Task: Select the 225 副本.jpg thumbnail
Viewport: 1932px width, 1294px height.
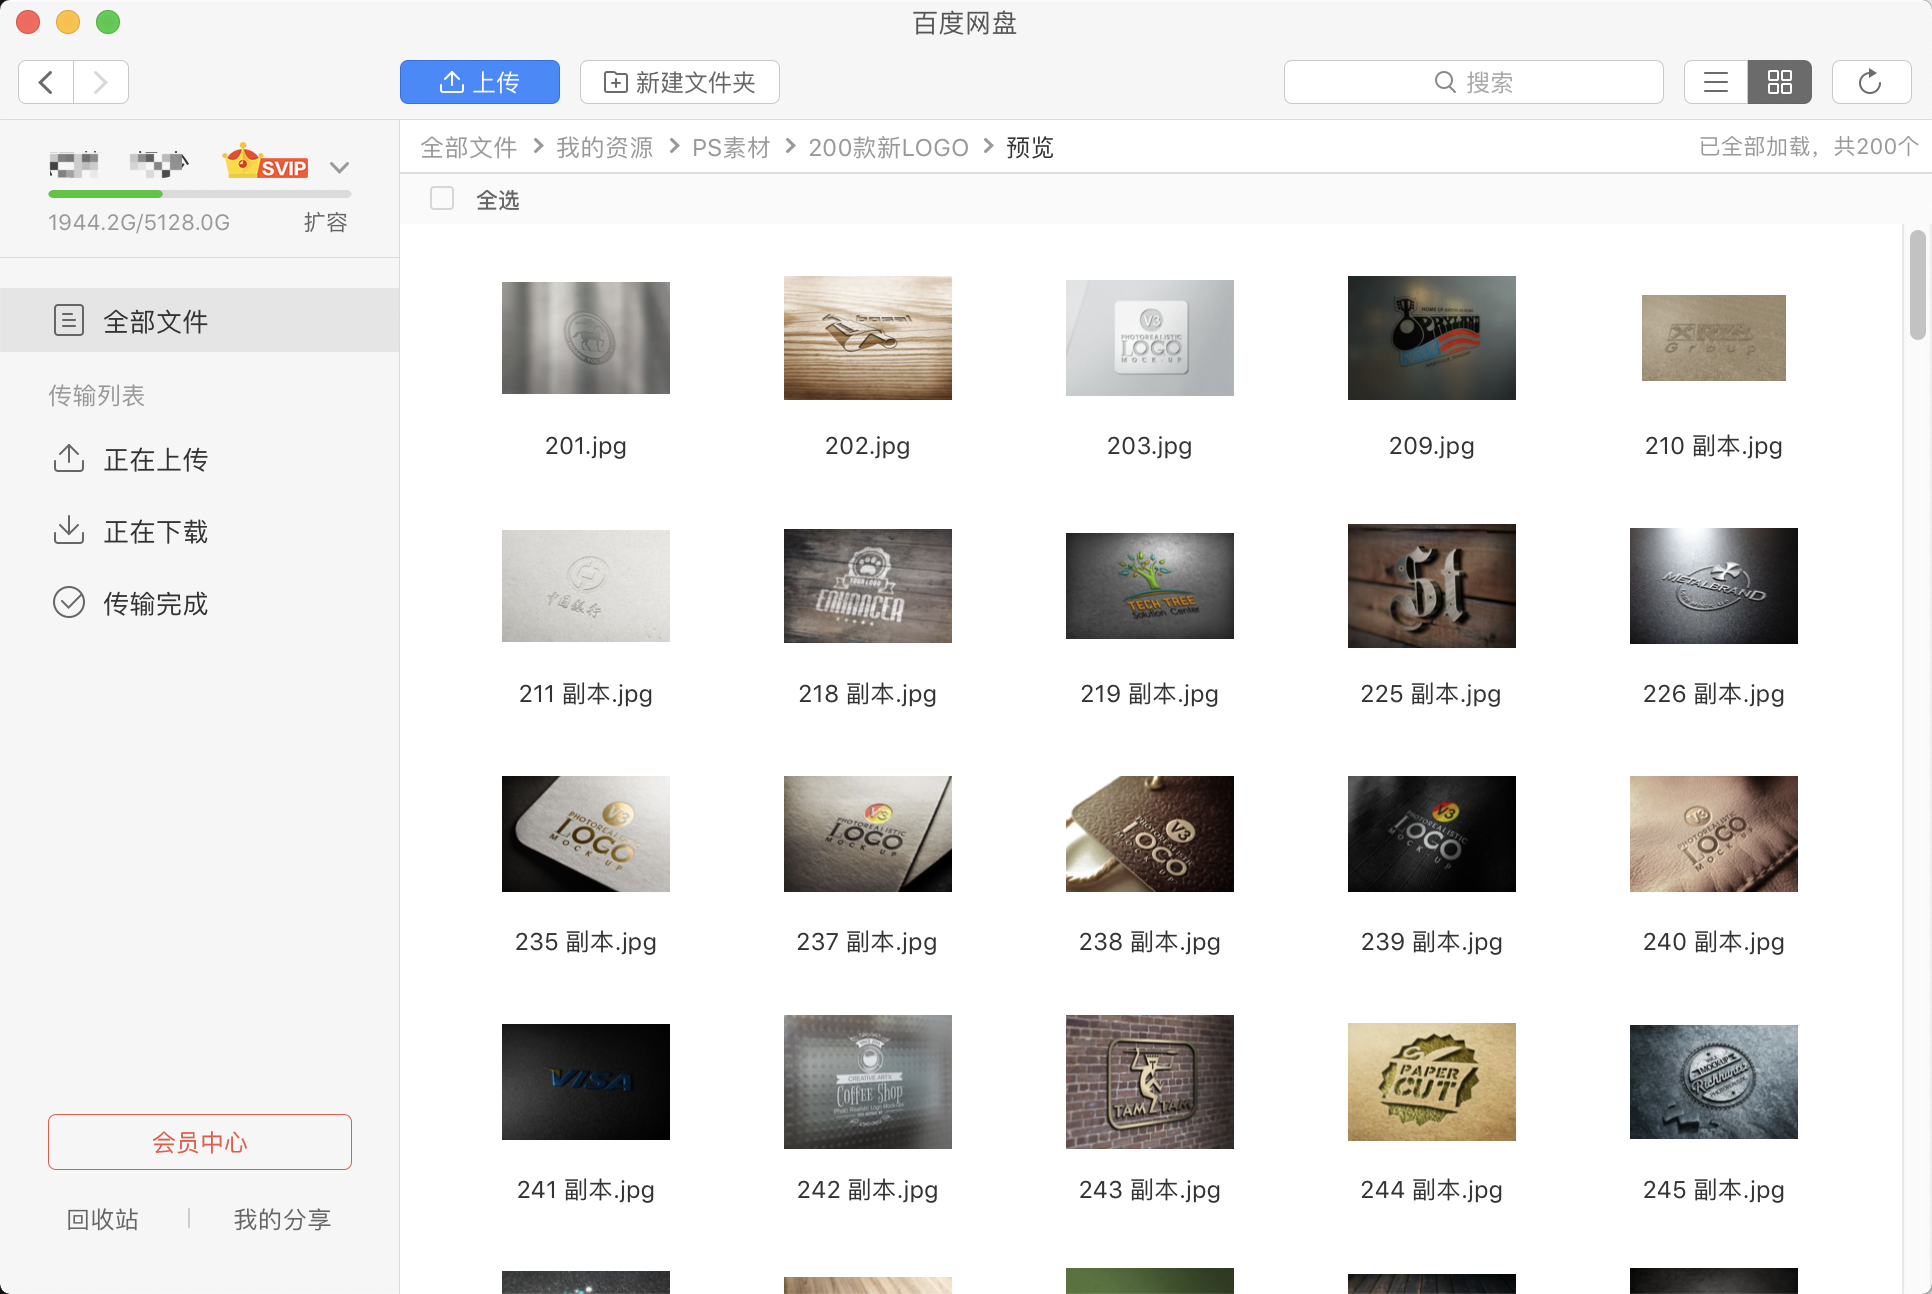Action: pyautogui.click(x=1432, y=586)
